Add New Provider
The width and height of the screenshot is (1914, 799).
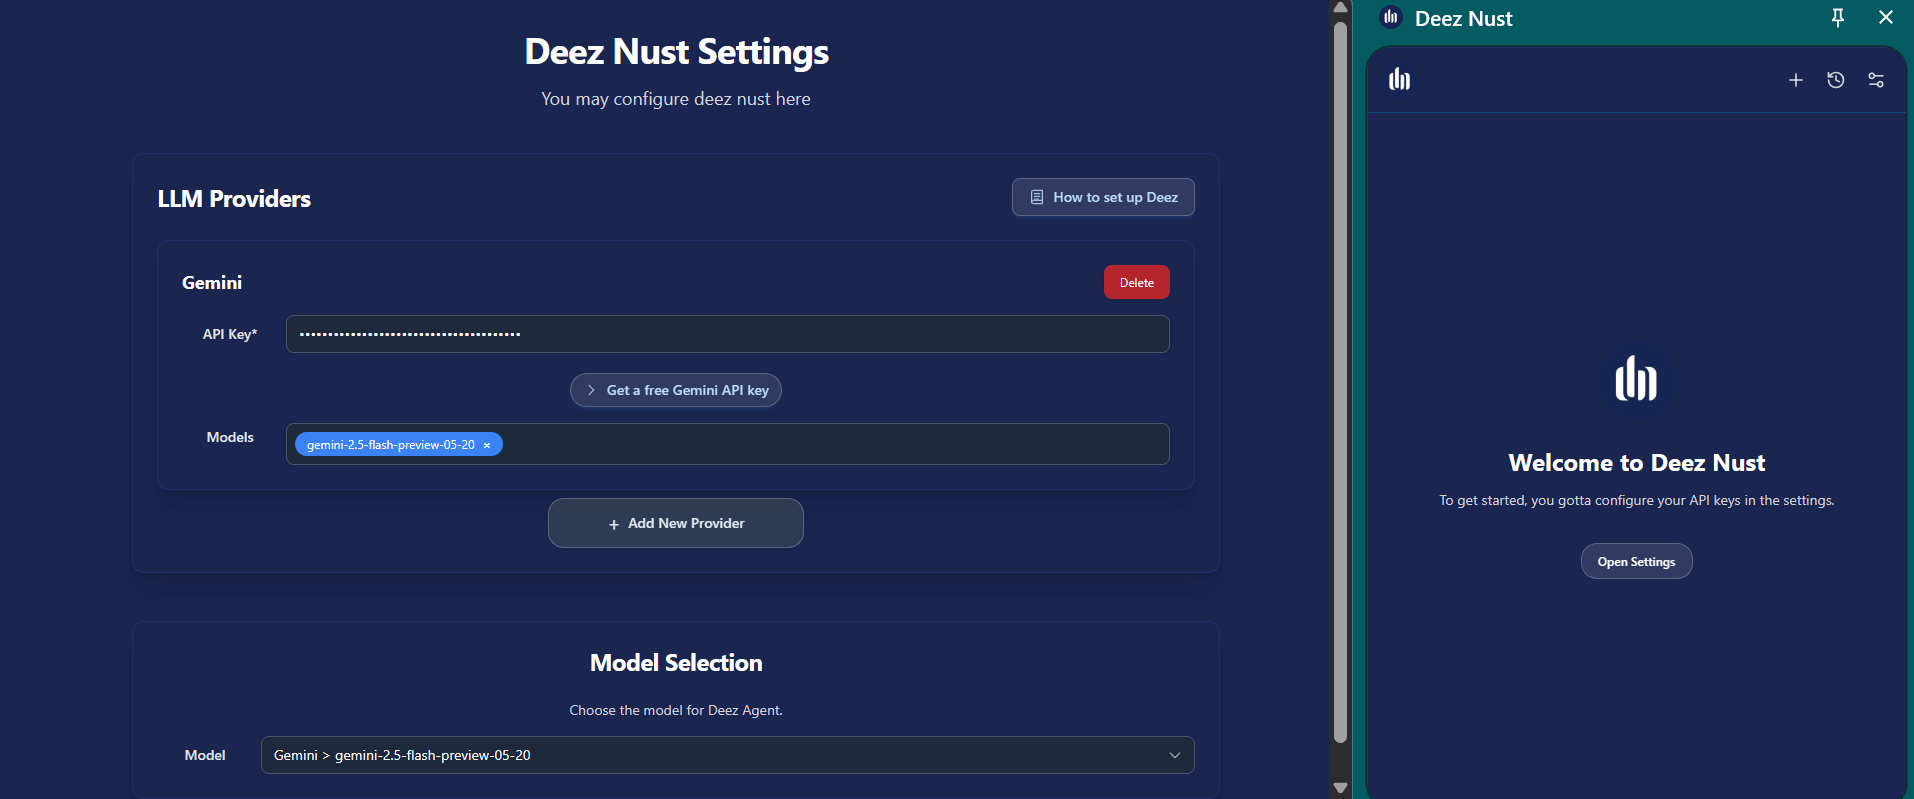tap(676, 523)
